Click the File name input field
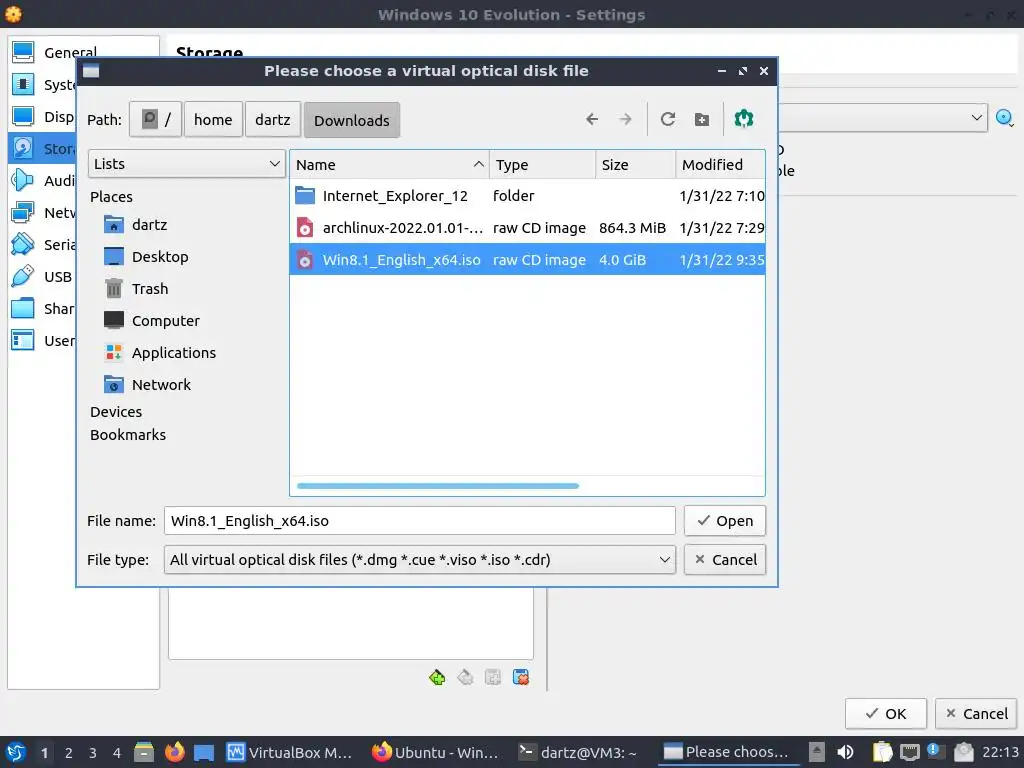1024x768 pixels. point(419,520)
